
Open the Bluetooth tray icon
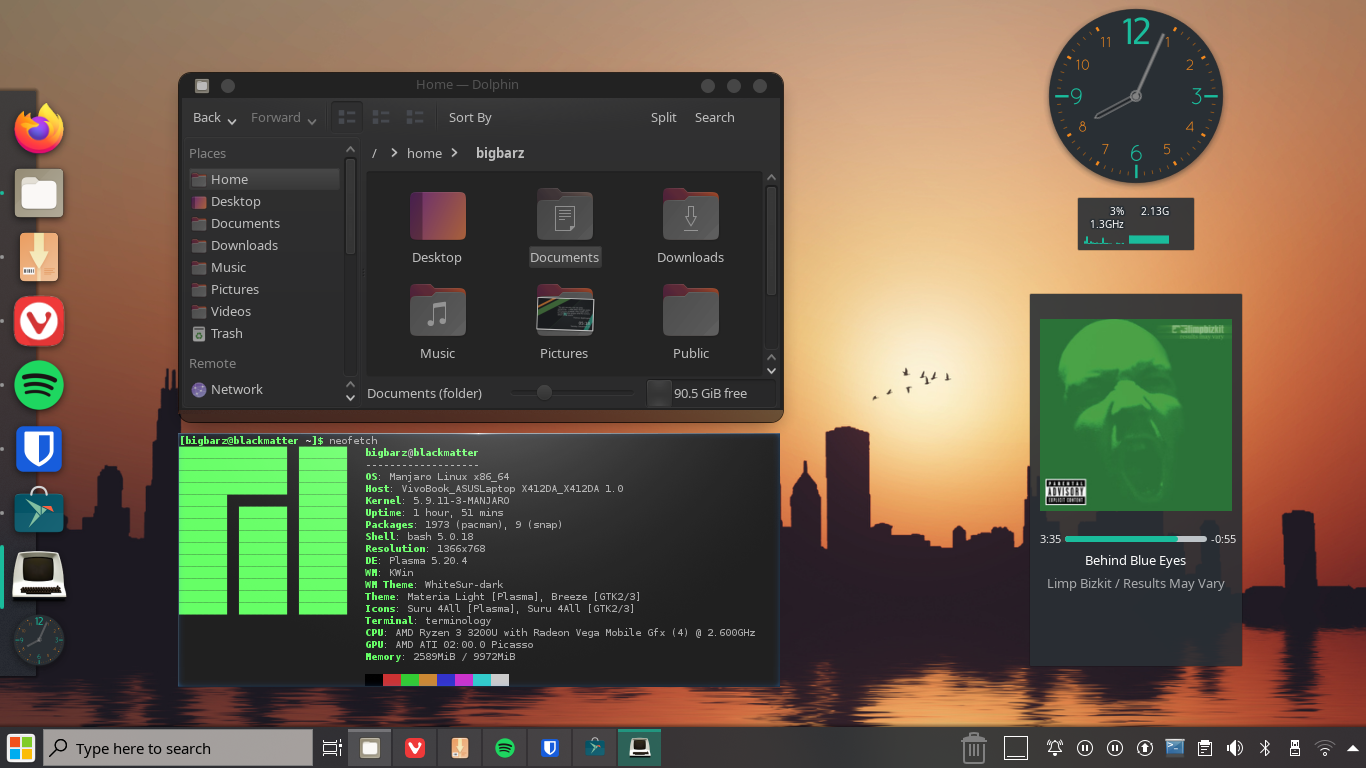coord(1264,748)
